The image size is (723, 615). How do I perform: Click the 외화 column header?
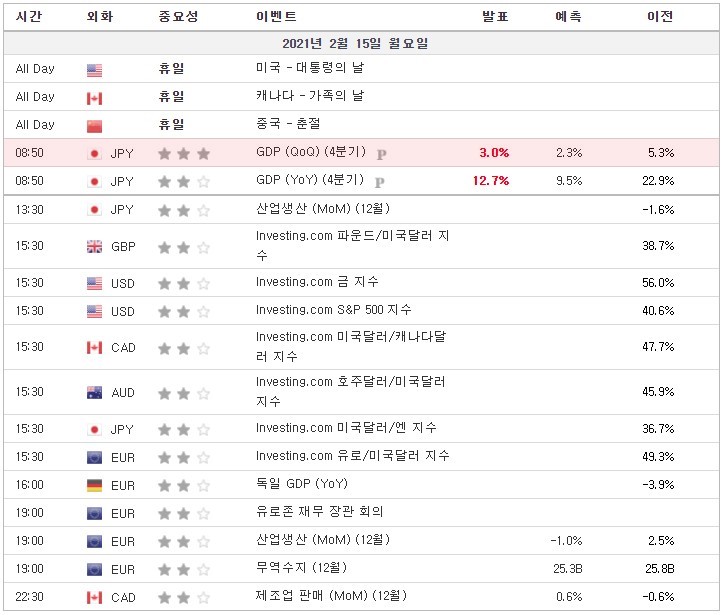point(100,17)
